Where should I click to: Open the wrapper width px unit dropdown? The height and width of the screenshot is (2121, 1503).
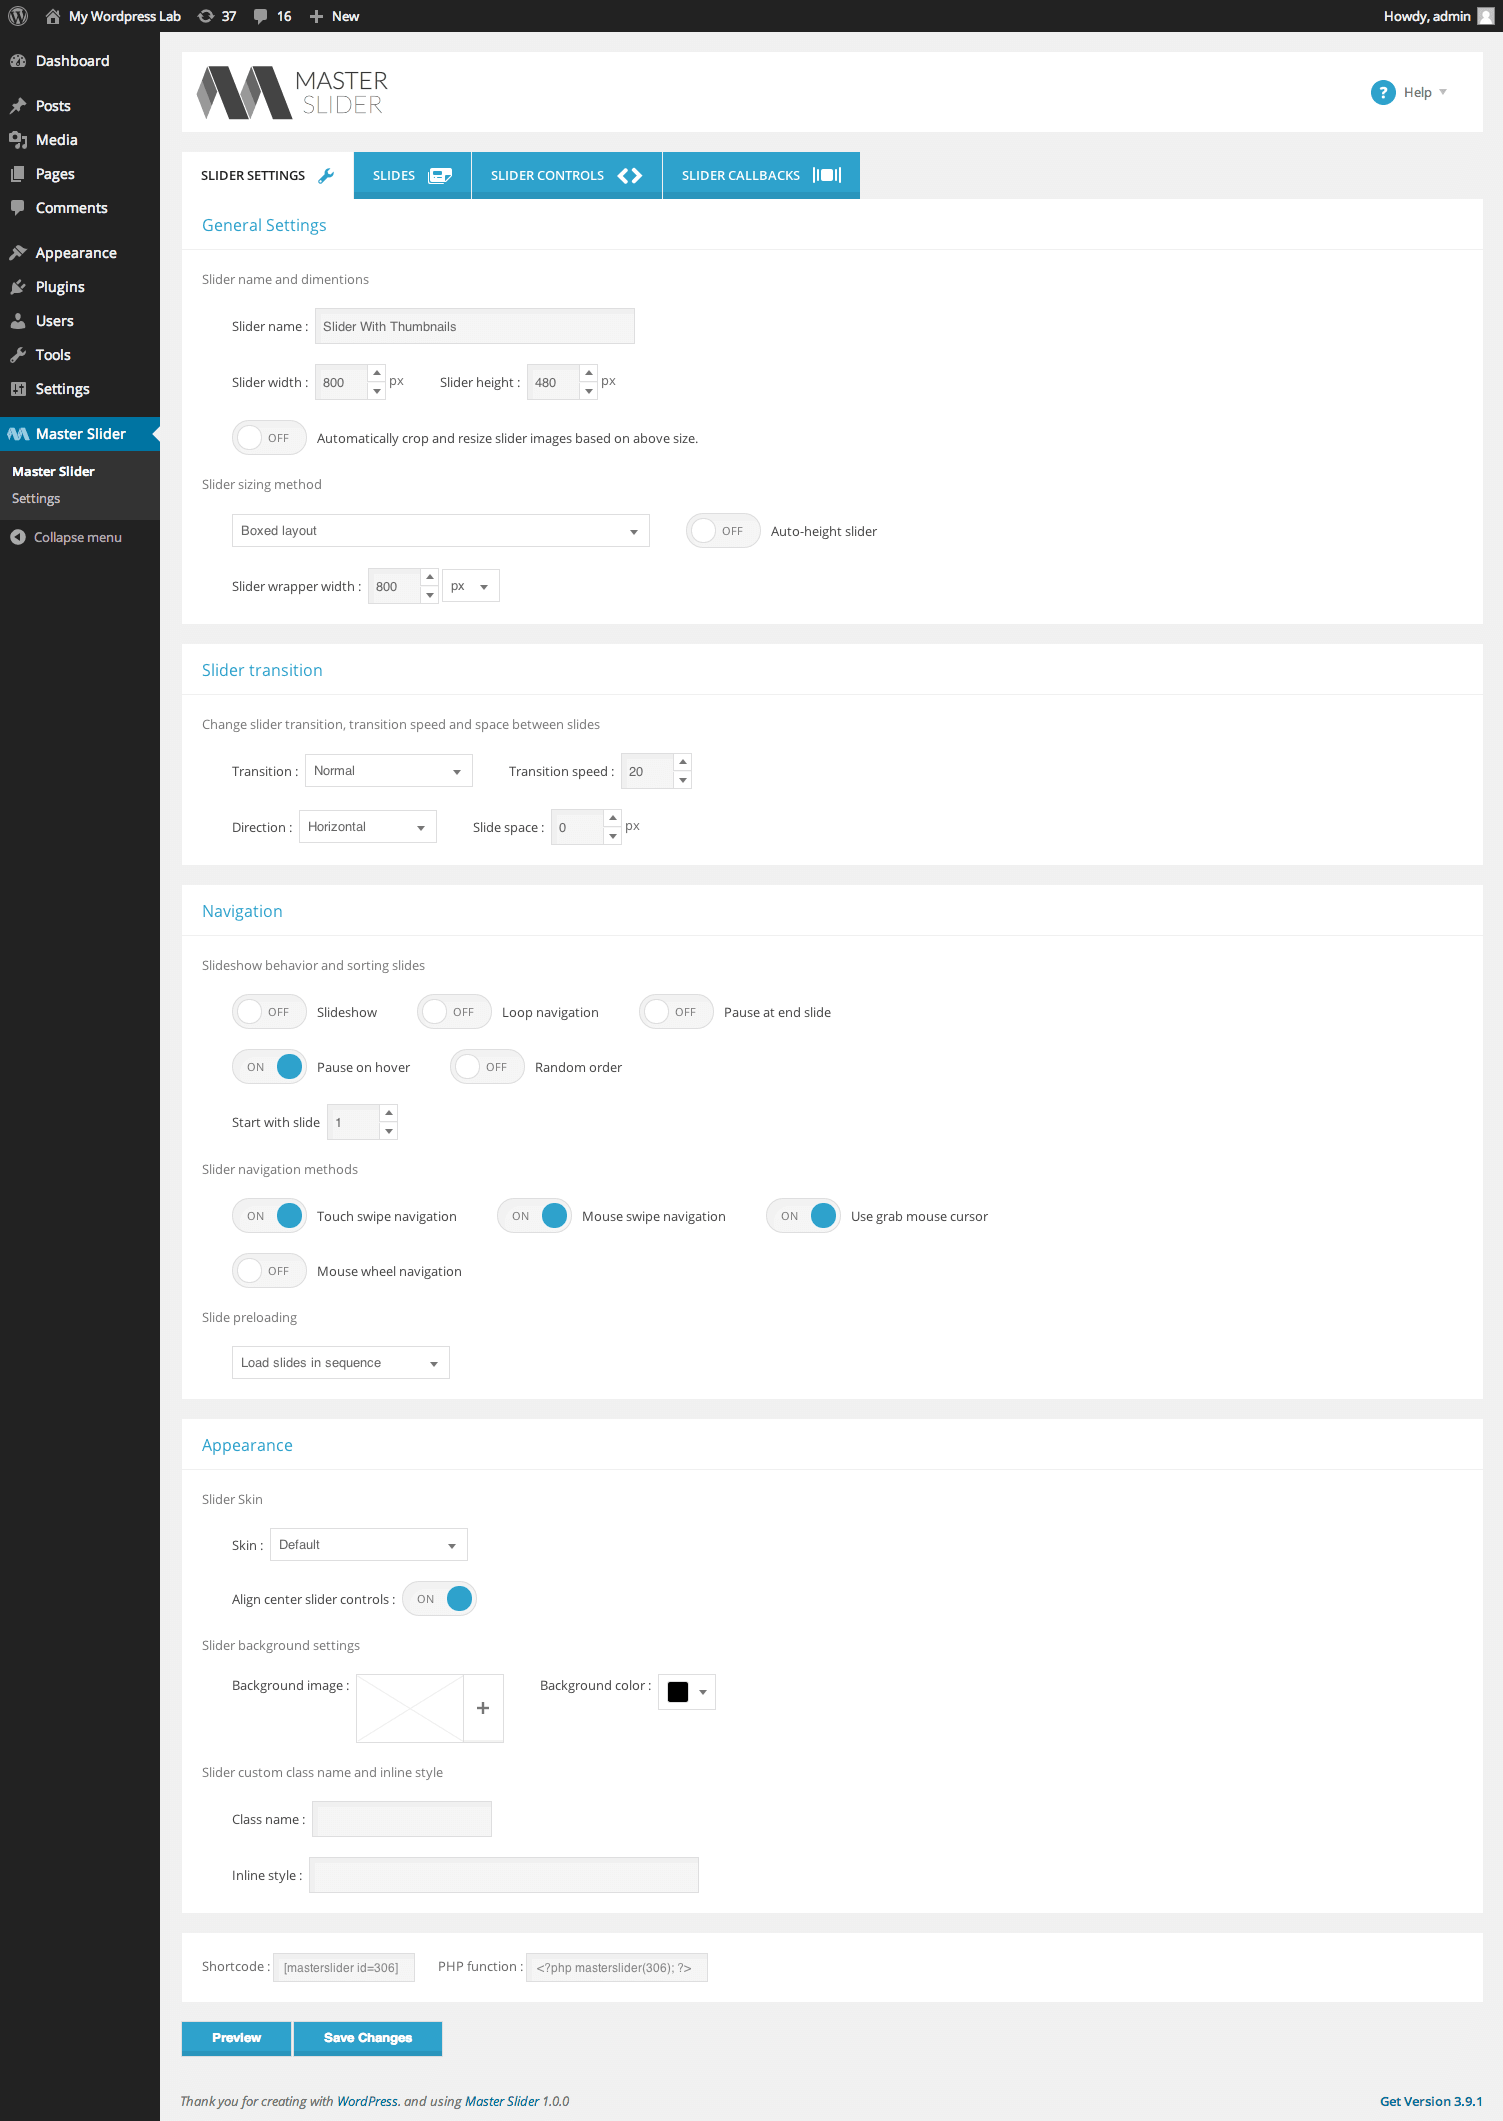pyautogui.click(x=471, y=586)
